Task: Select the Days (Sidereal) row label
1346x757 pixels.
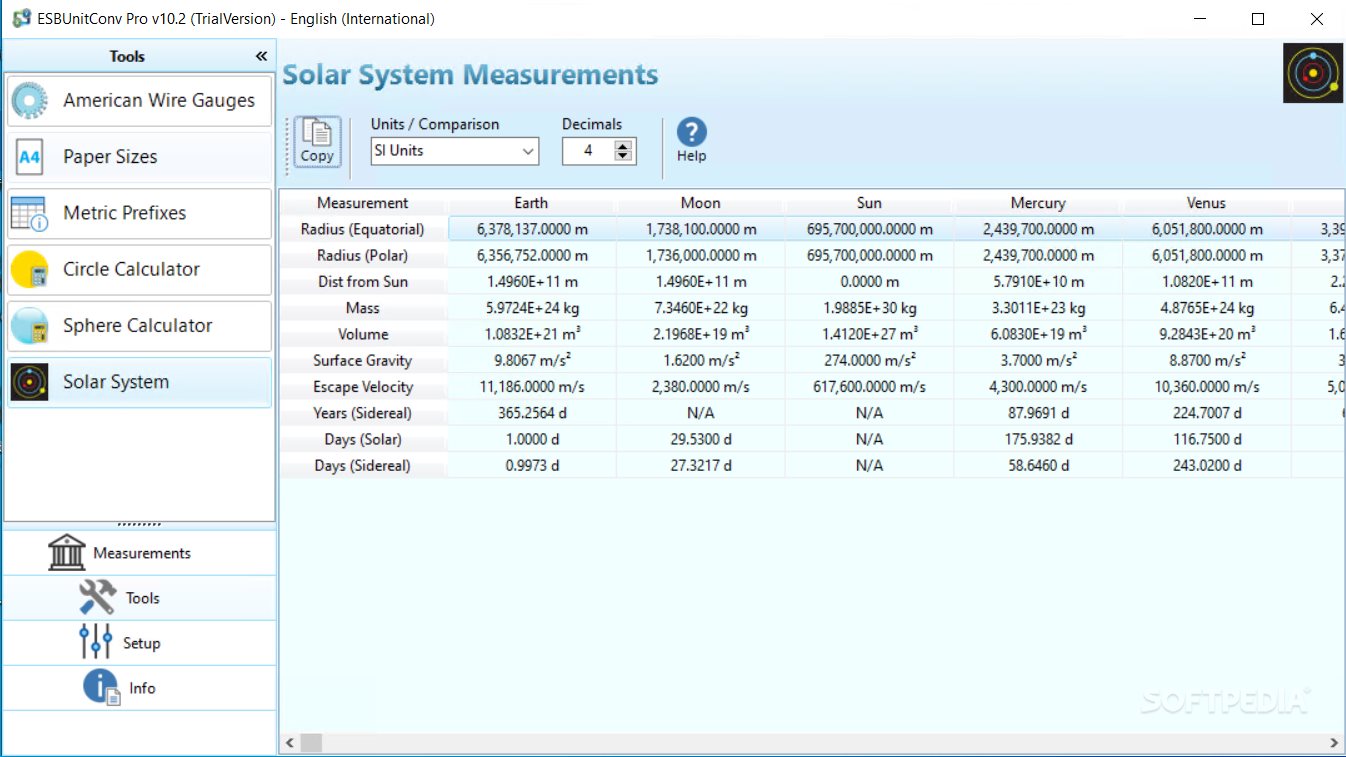Action: point(363,466)
